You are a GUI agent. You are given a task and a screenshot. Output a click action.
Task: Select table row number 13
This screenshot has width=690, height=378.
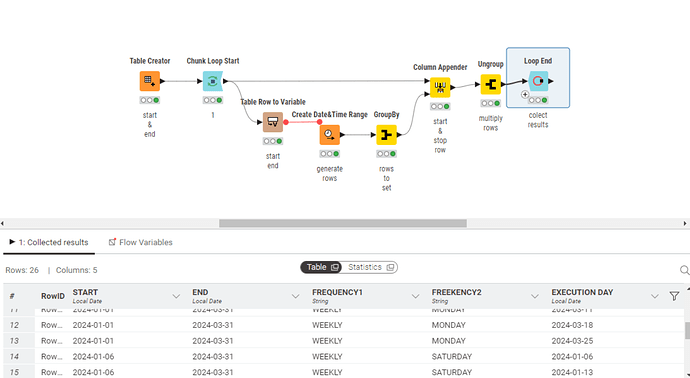tap(14, 341)
